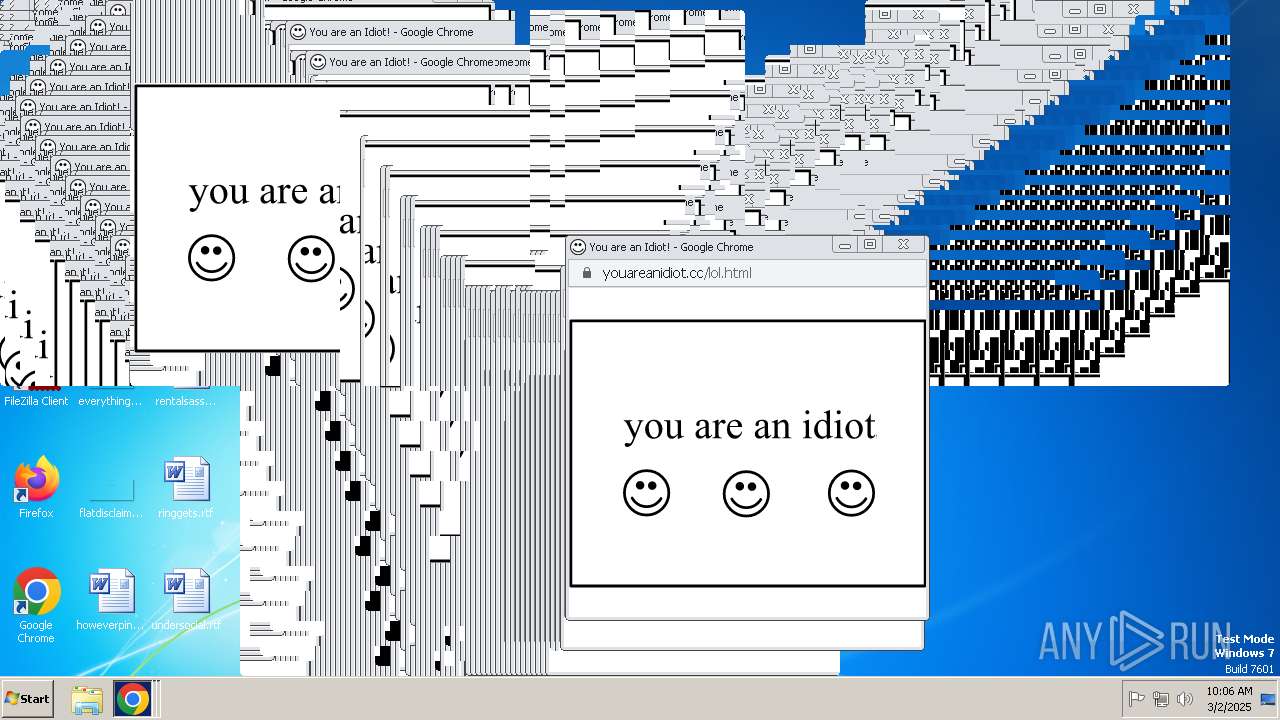Open the Action Center flag tray icon
Viewport: 1280px width, 720px height.
coord(1137,699)
